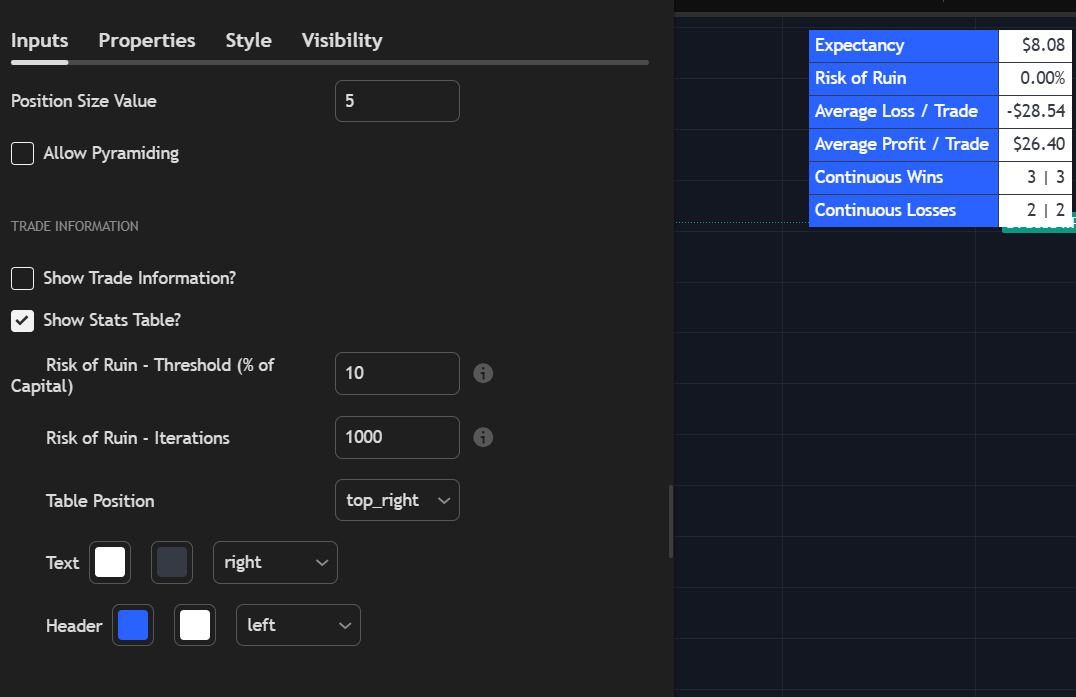Image resolution: width=1076 pixels, height=697 pixels.
Task: Edit the Risk of Ruin Iterations field
Action: (x=396, y=437)
